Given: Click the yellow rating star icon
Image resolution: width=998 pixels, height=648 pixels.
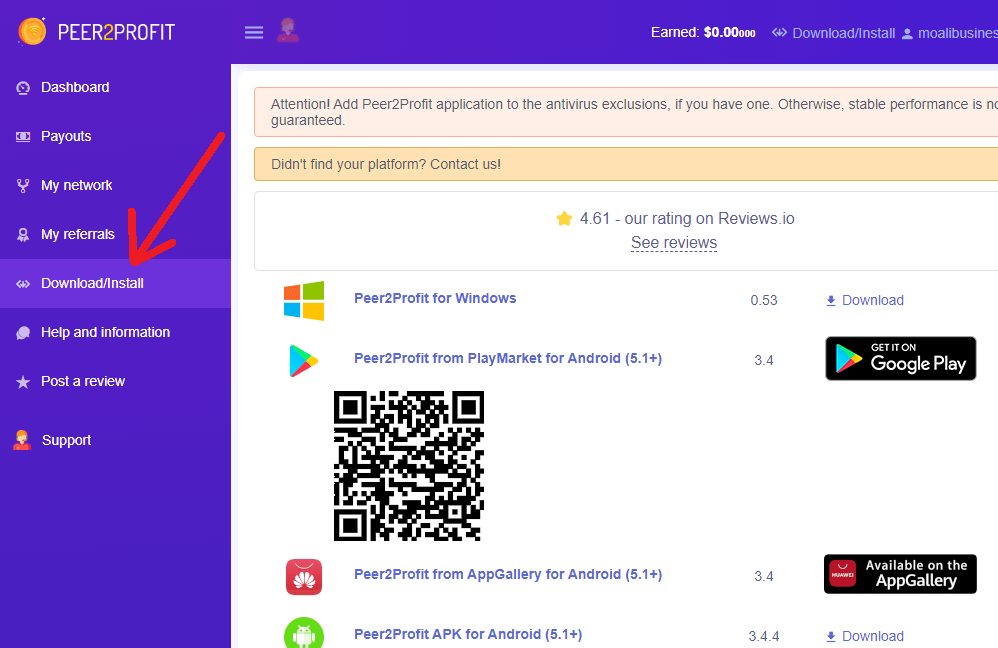Looking at the screenshot, I should coord(564,219).
